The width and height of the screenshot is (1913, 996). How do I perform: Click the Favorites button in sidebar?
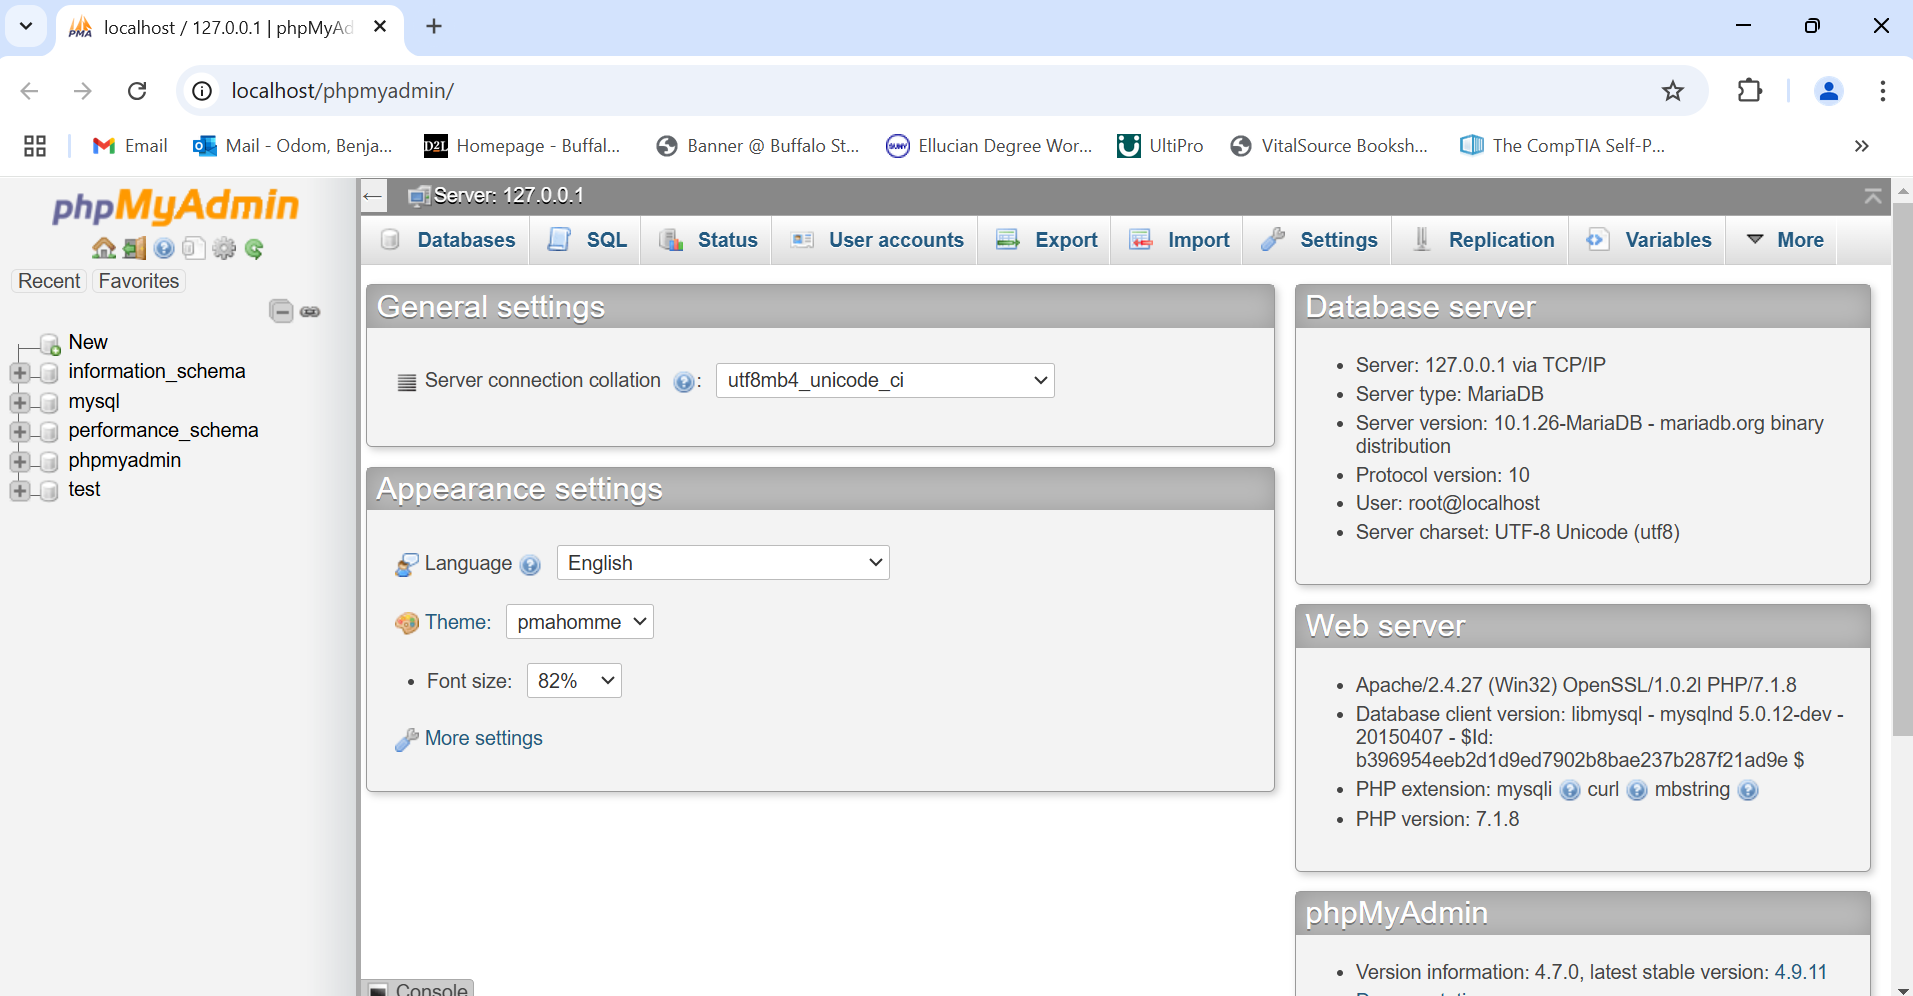(139, 281)
